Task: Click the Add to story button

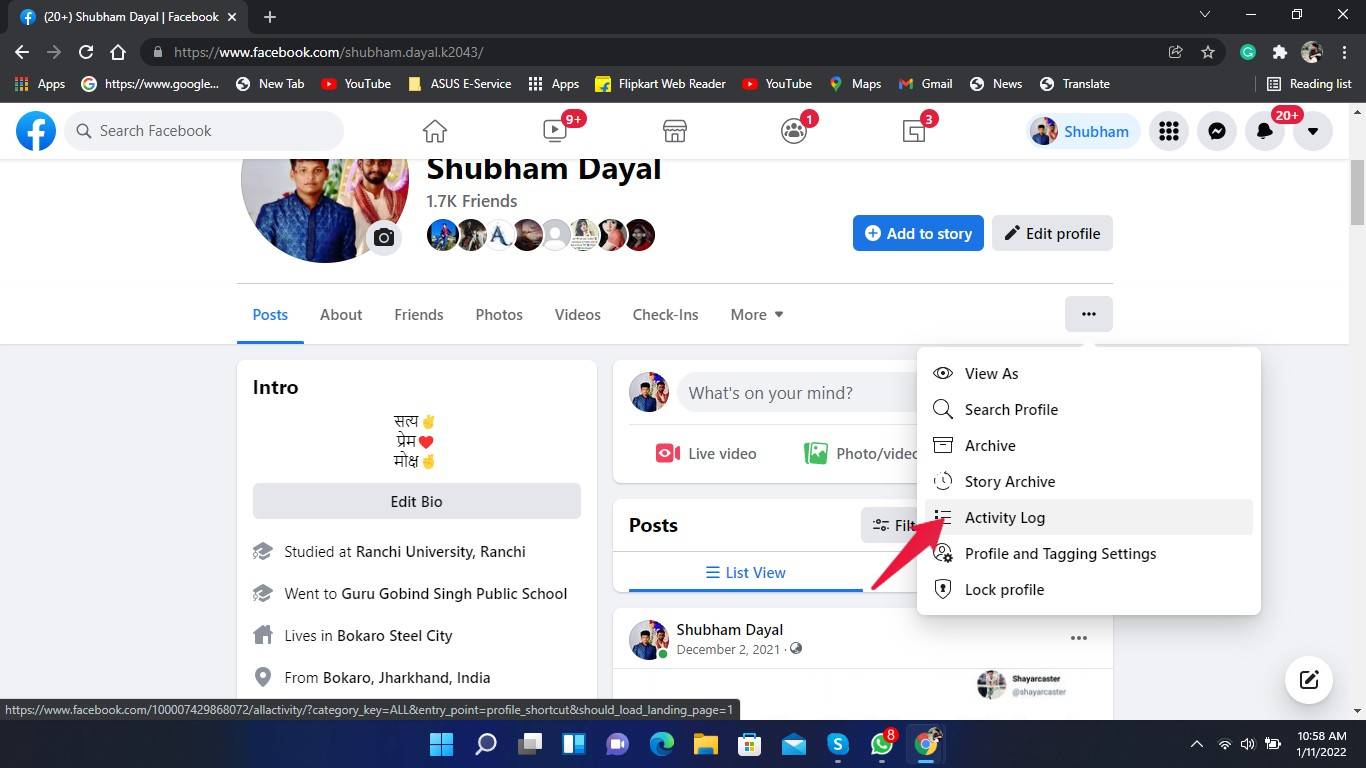Action: pos(917,233)
